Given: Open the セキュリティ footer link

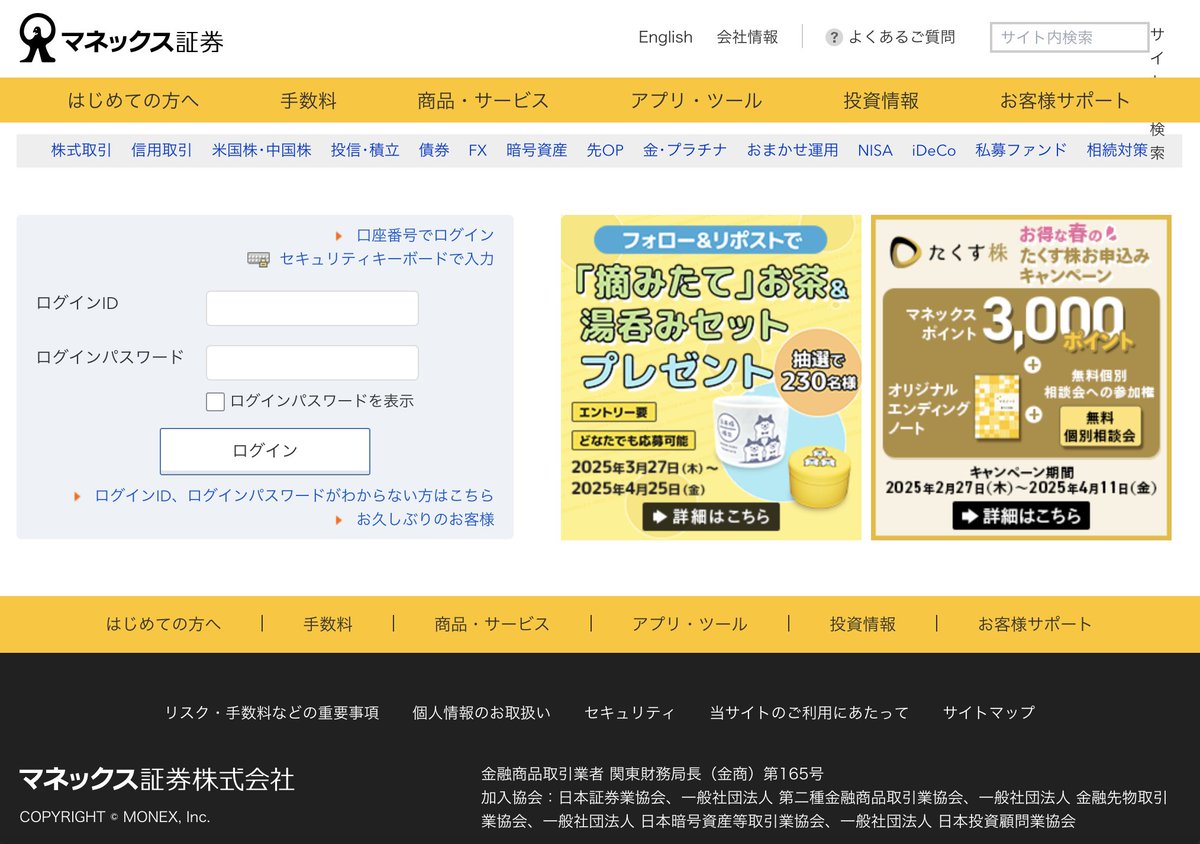Looking at the screenshot, I should click(630, 713).
